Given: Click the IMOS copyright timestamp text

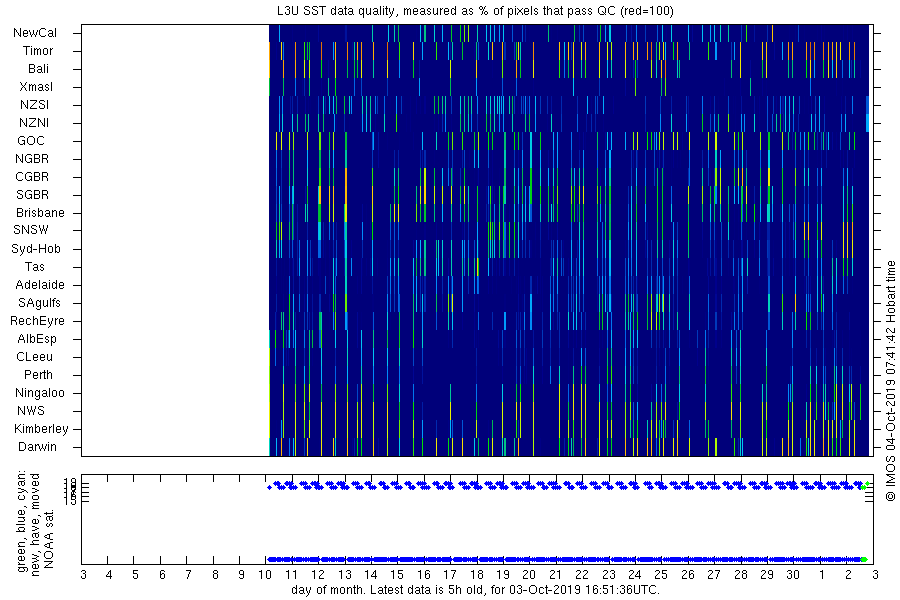Looking at the screenshot, I should [890, 381].
